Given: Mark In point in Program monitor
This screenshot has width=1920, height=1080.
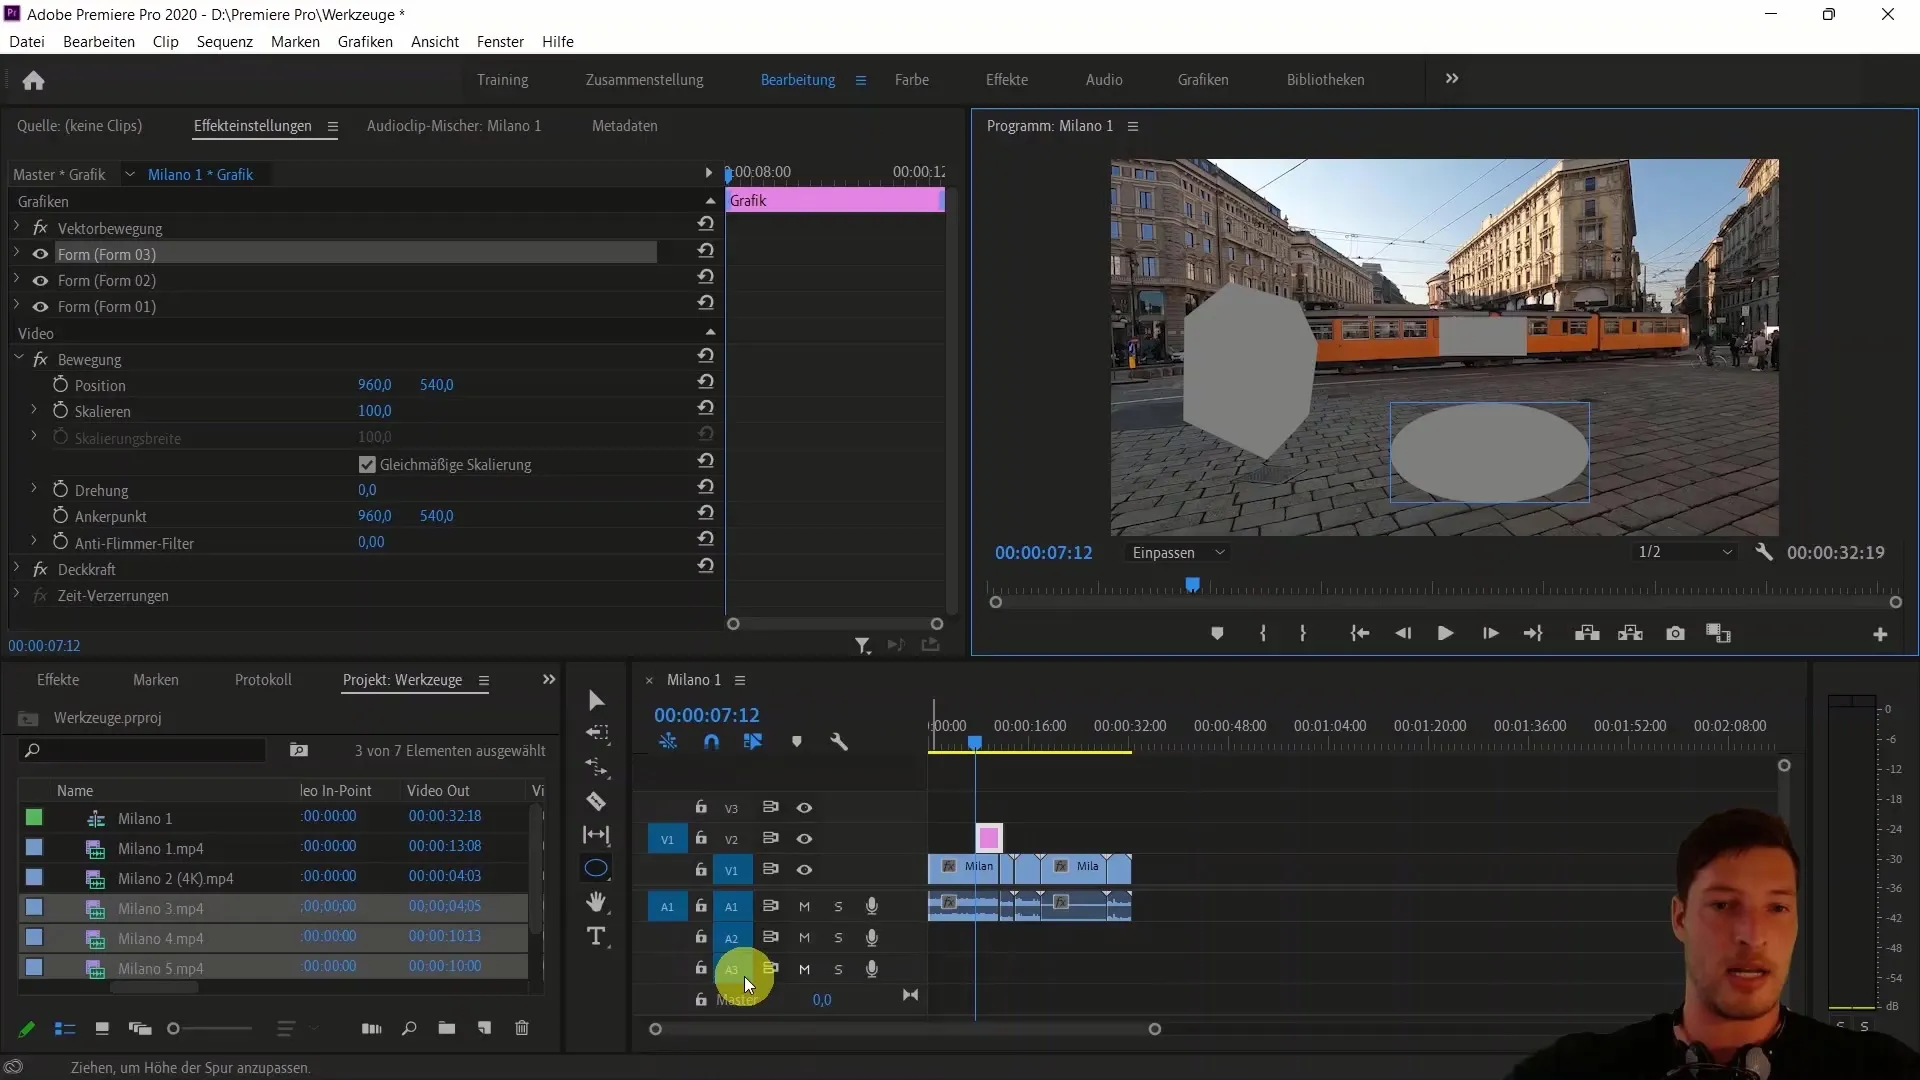Looking at the screenshot, I should coord(1263,634).
